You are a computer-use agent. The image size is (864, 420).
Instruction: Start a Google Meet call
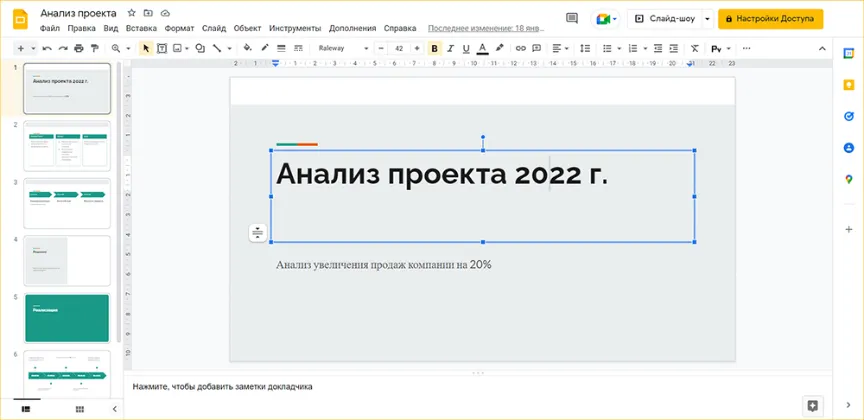(606, 19)
